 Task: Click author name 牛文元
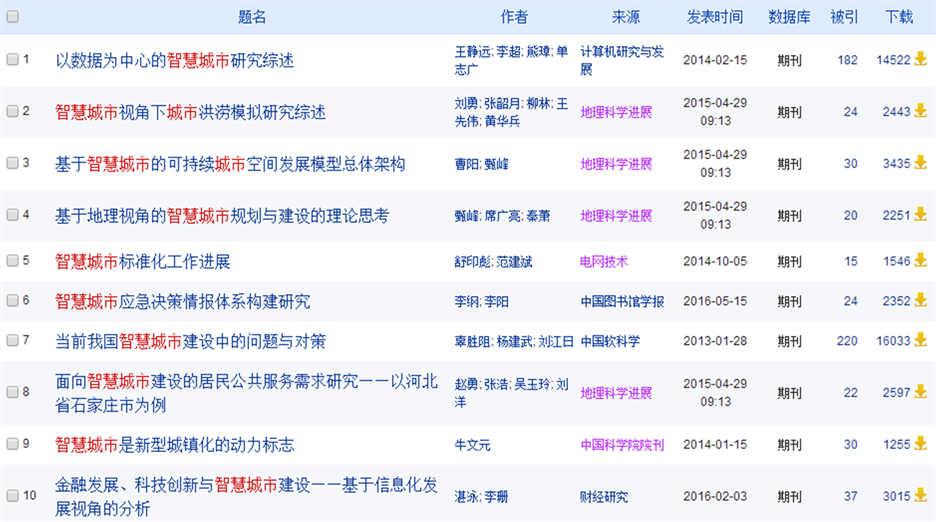476,445
